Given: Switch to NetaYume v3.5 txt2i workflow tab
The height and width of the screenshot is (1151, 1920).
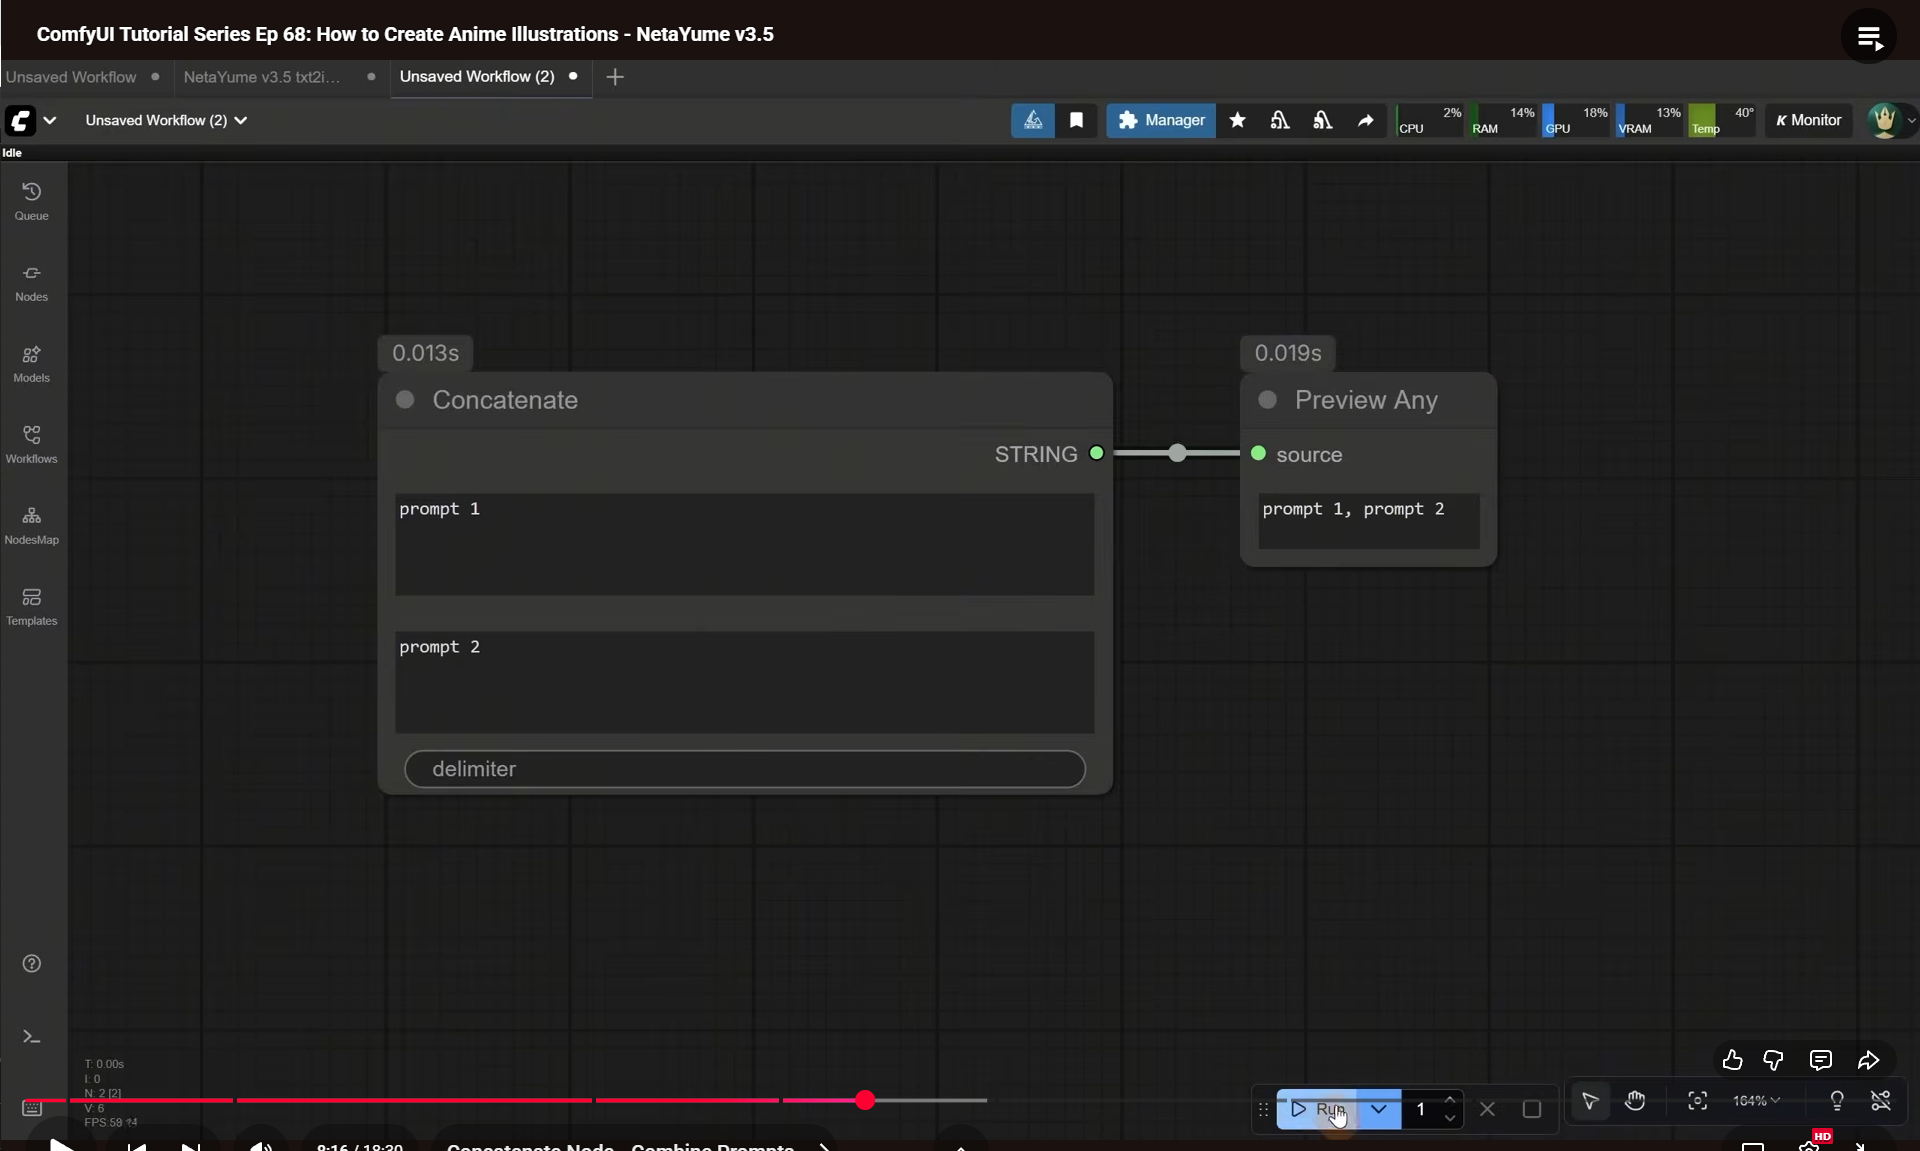Looking at the screenshot, I should (x=262, y=77).
